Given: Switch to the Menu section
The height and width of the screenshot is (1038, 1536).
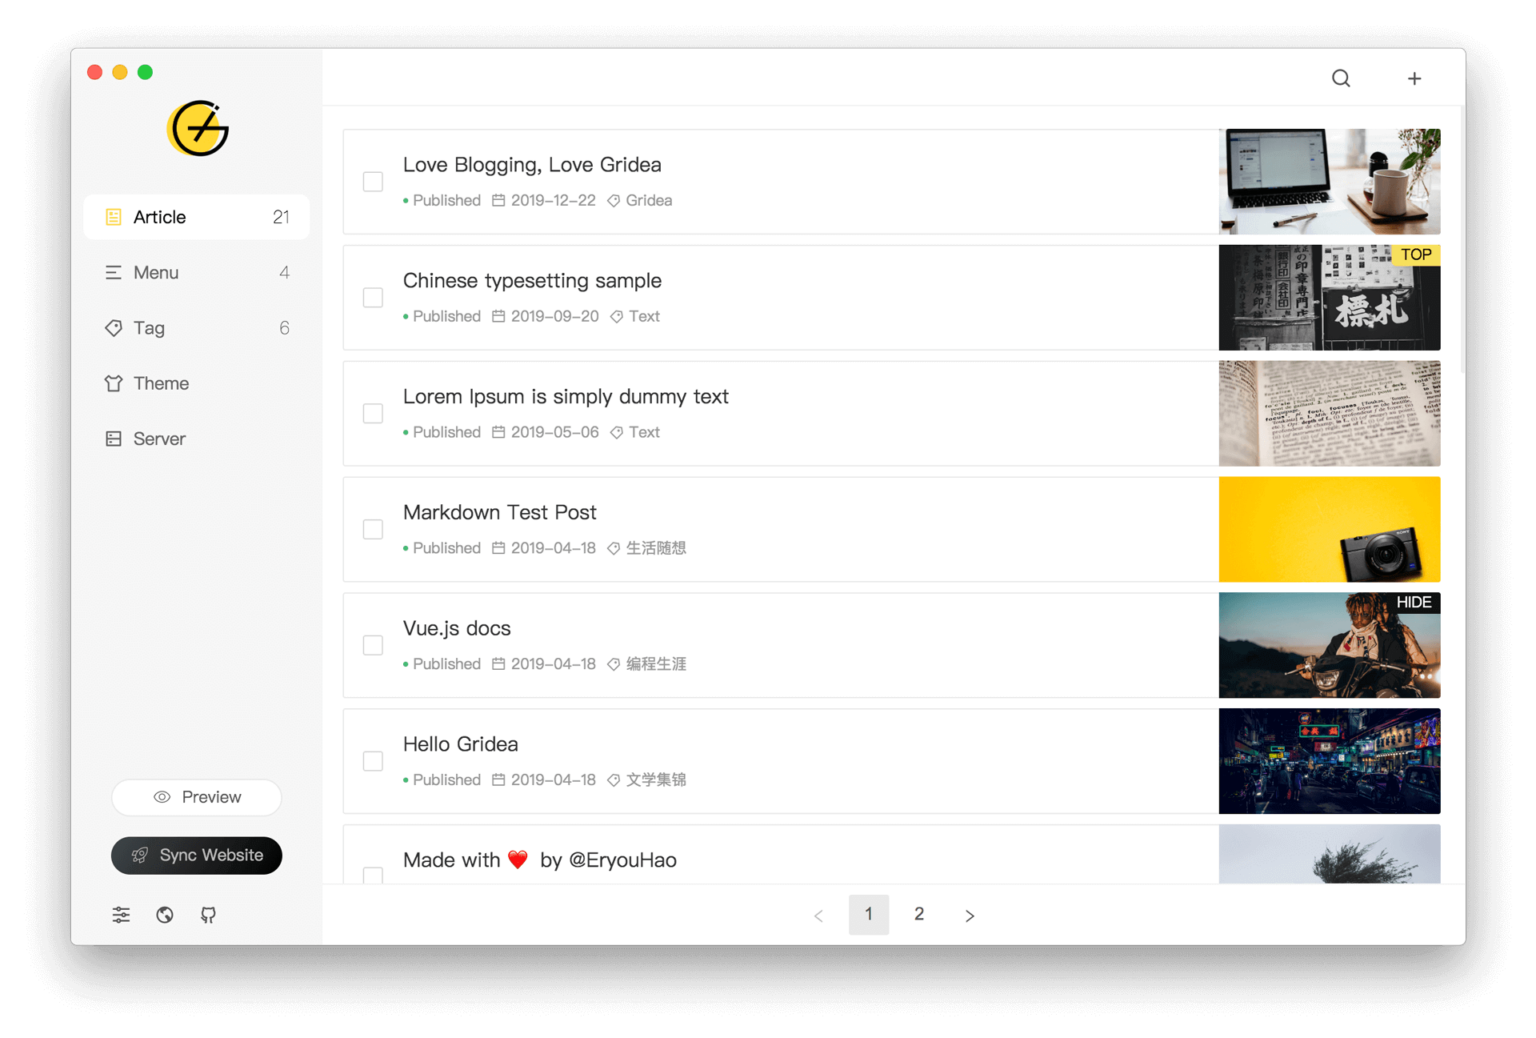Looking at the screenshot, I should (155, 272).
